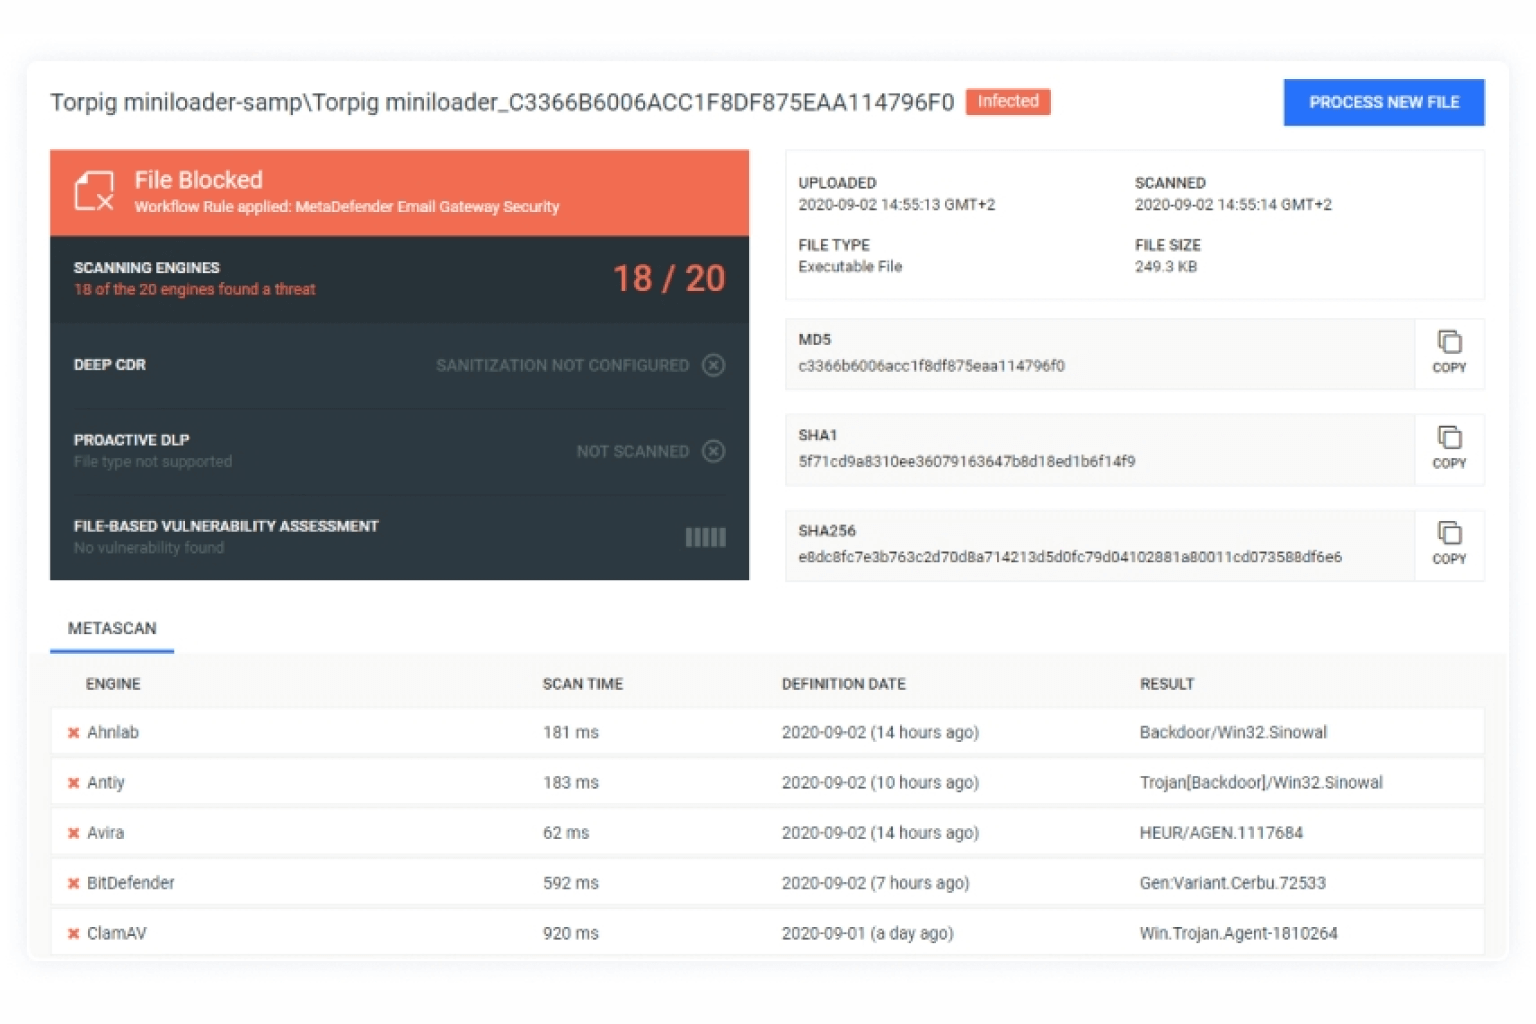Select the Ahnlab engine name

pos(113,733)
